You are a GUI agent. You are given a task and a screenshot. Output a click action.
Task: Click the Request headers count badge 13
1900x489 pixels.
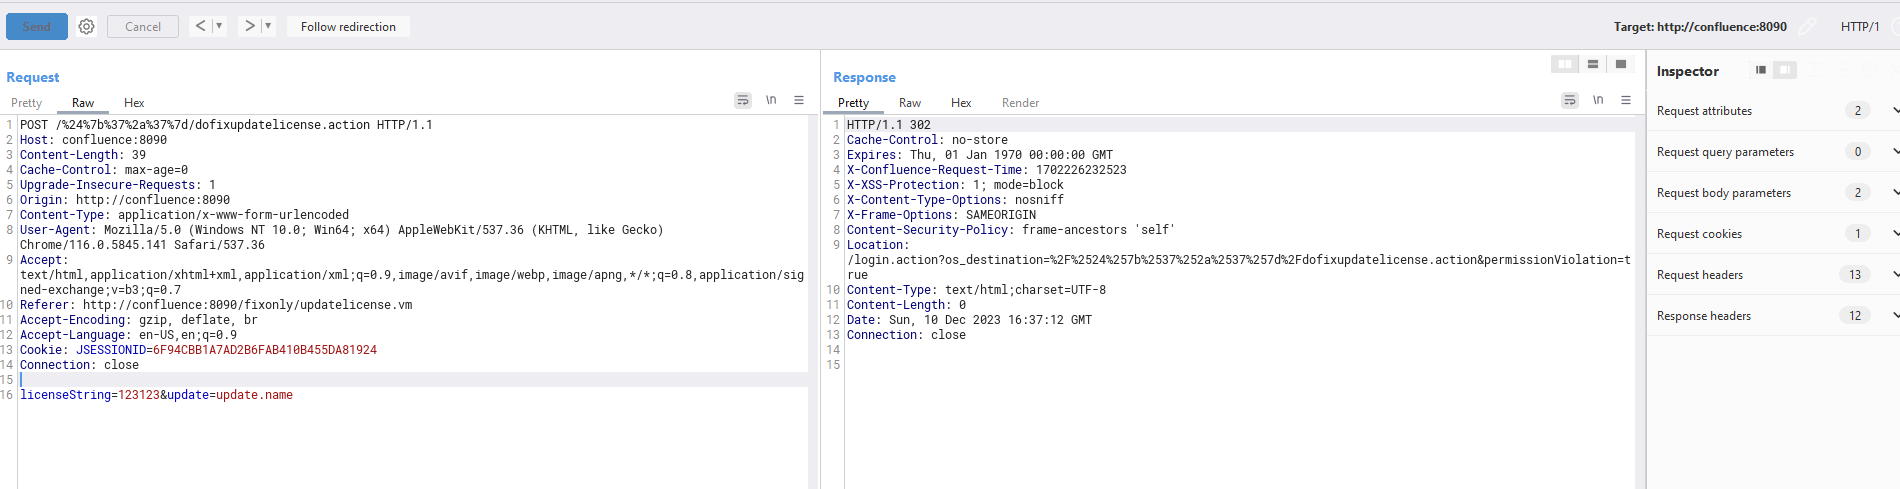[x=1855, y=275]
